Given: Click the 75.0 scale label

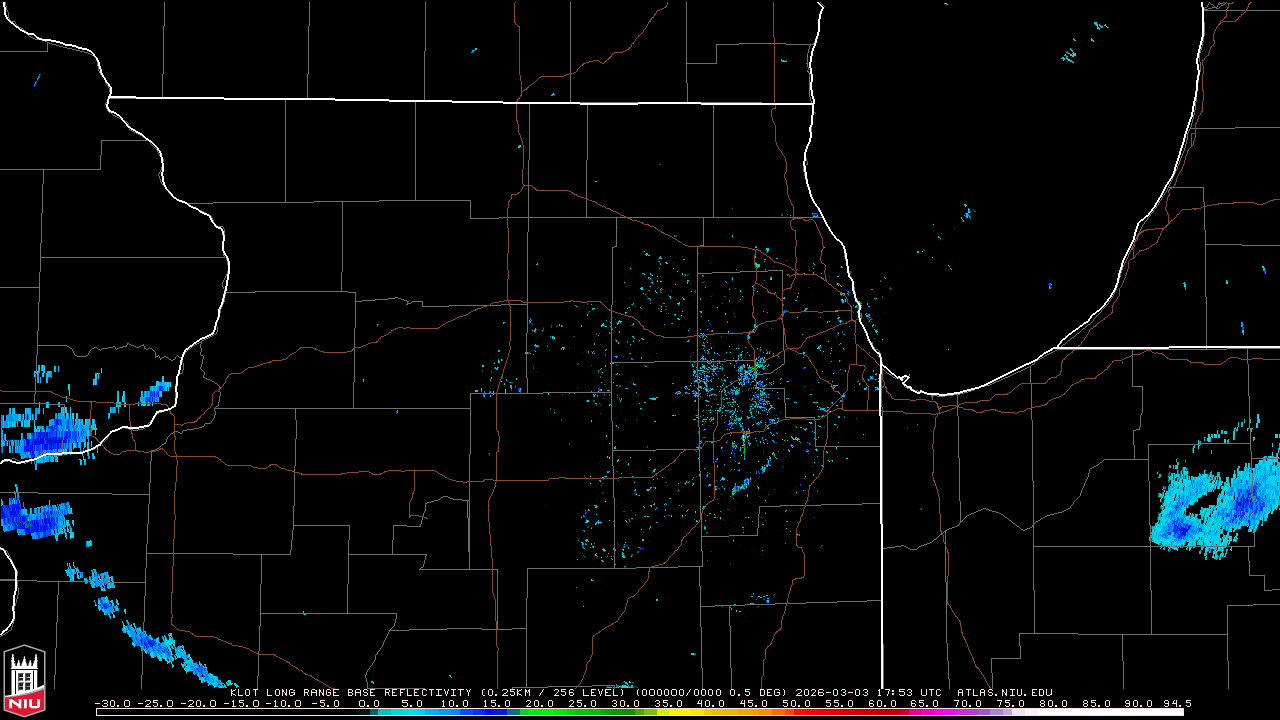Looking at the screenshot, I should click(1012, 703).
